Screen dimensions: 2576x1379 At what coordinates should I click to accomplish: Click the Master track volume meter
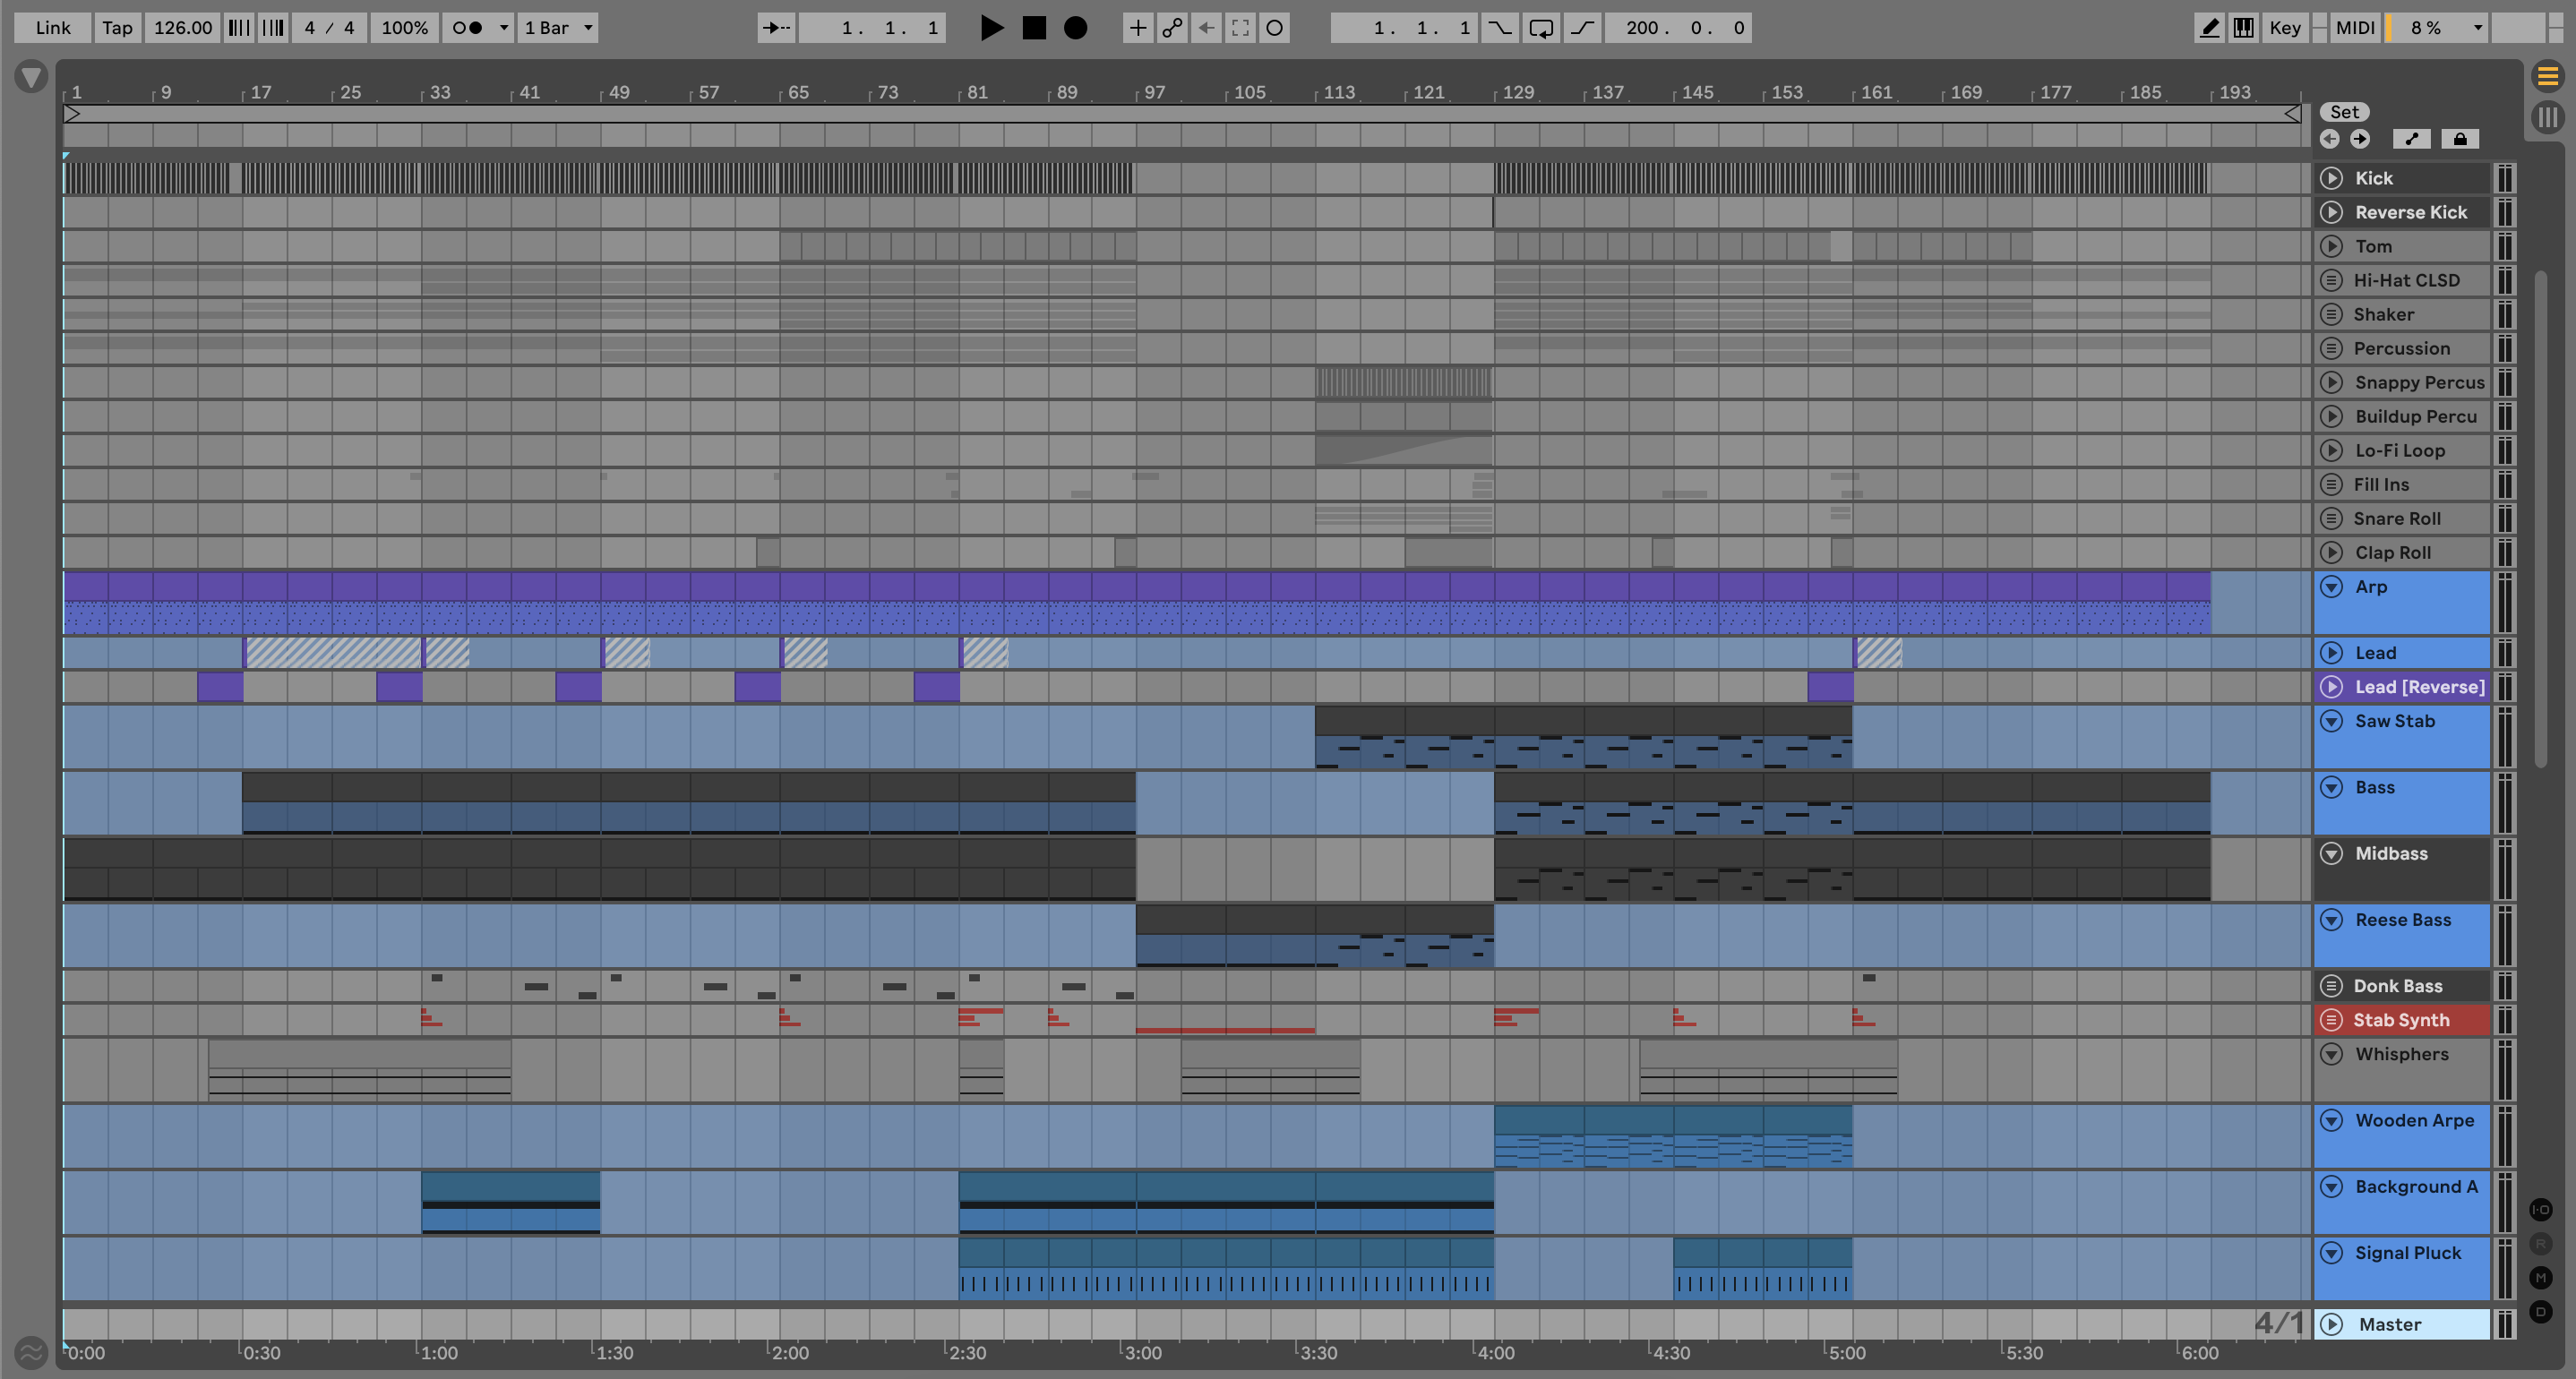tap(2504, 1324)
